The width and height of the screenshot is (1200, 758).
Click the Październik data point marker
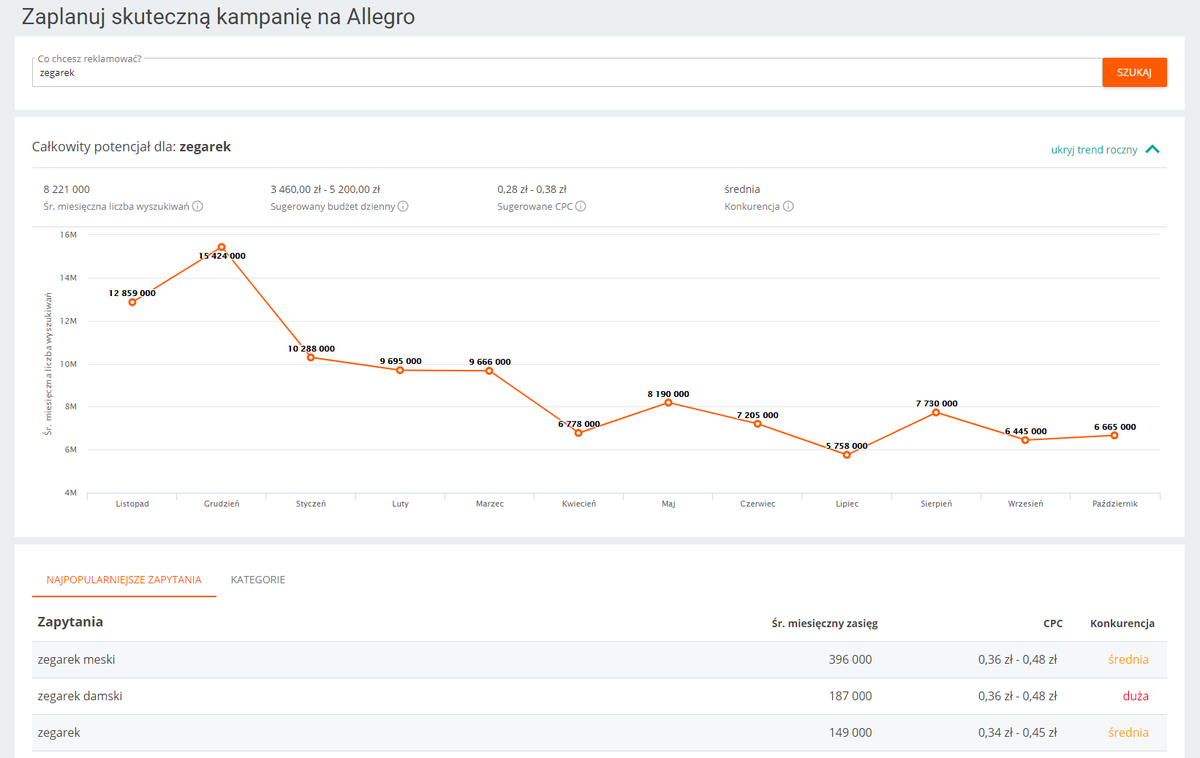[1114, 435]
